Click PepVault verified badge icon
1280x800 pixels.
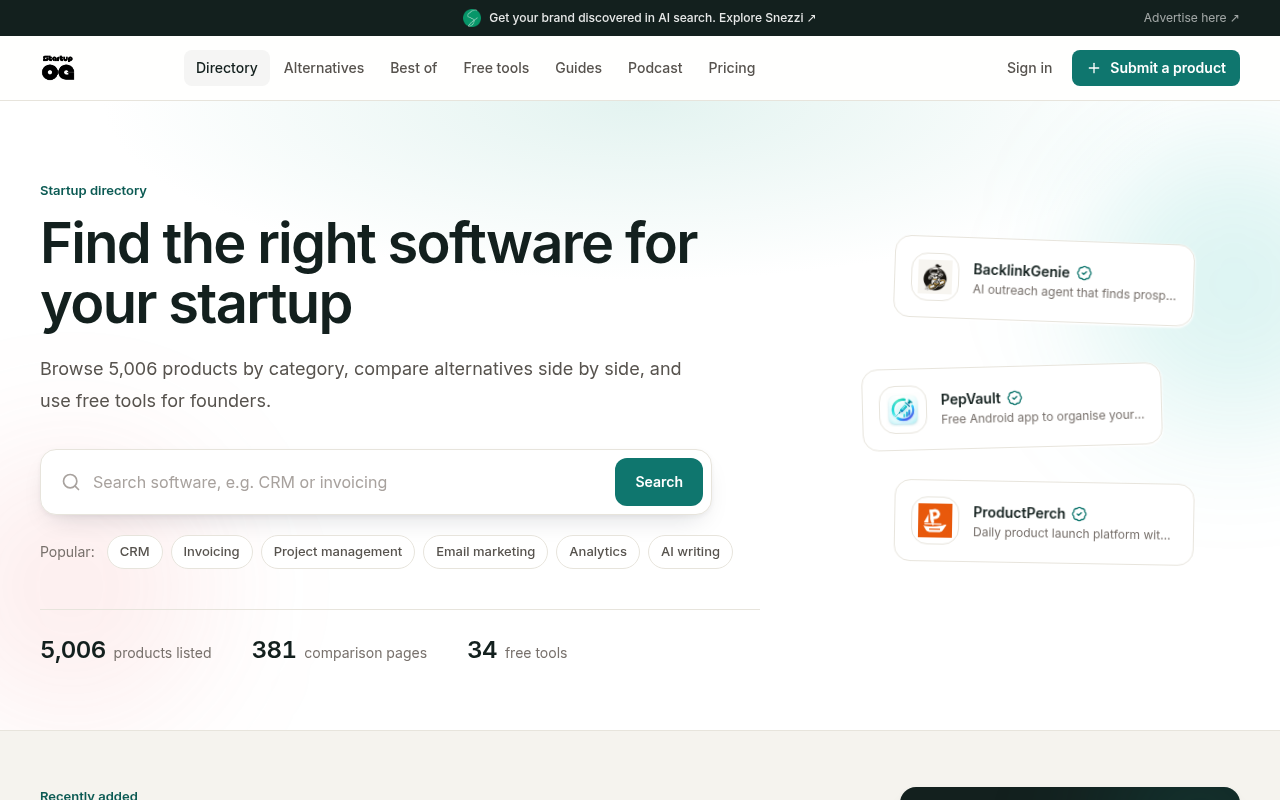(x=1015, y=398)
